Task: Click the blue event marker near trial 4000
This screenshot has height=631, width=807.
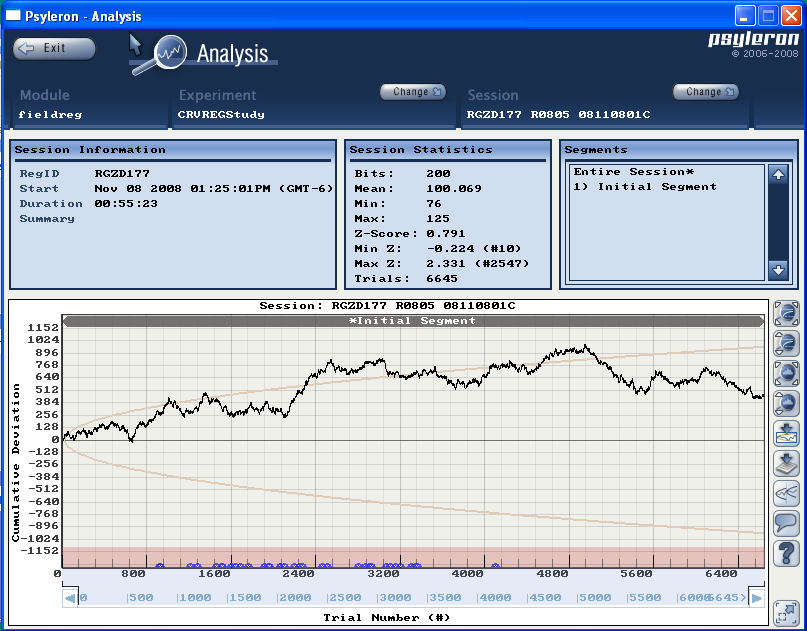Action: pos(495,566)
